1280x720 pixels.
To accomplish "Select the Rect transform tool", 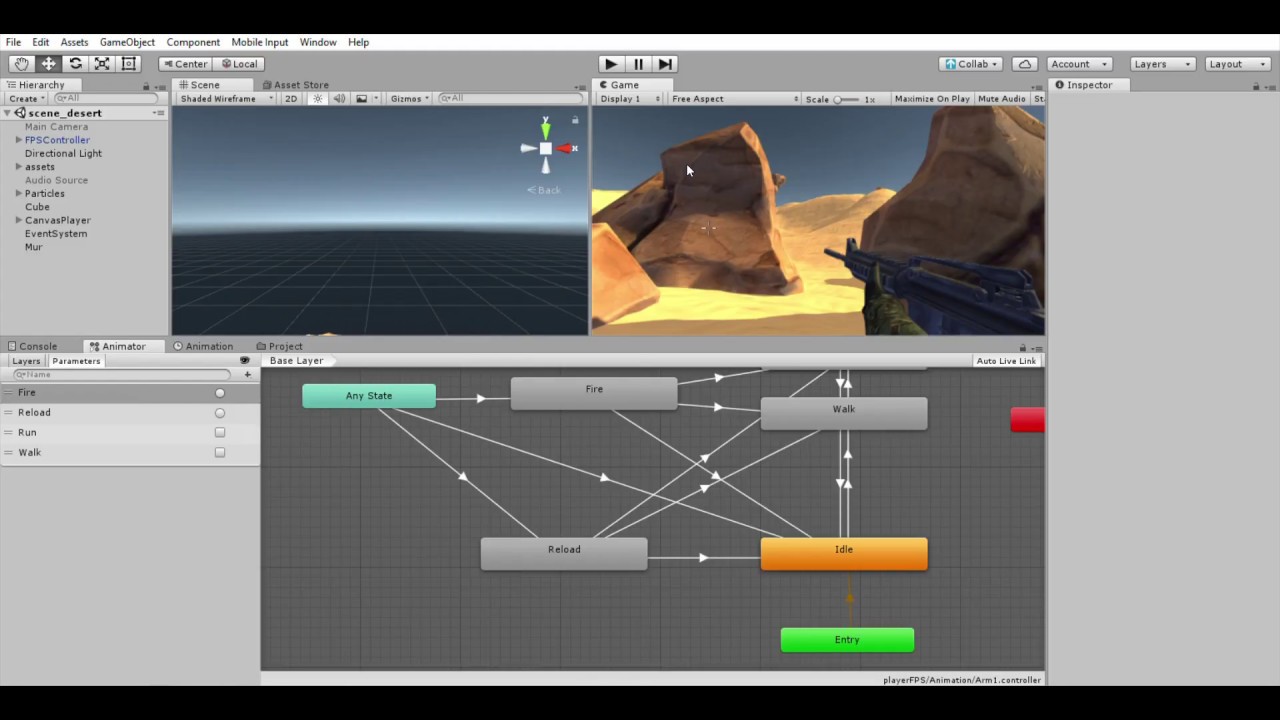I will [x=129, y=64].
